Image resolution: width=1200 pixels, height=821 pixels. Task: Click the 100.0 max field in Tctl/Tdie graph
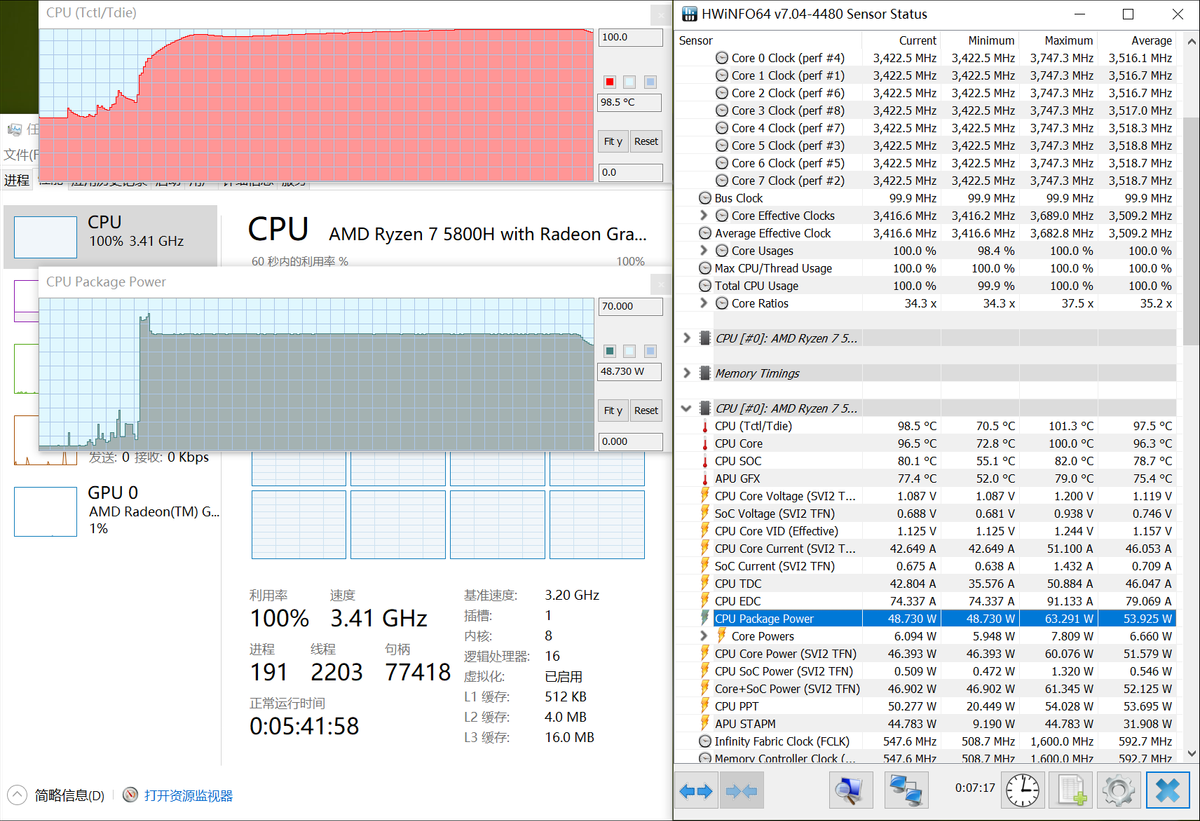click(630, 37)
